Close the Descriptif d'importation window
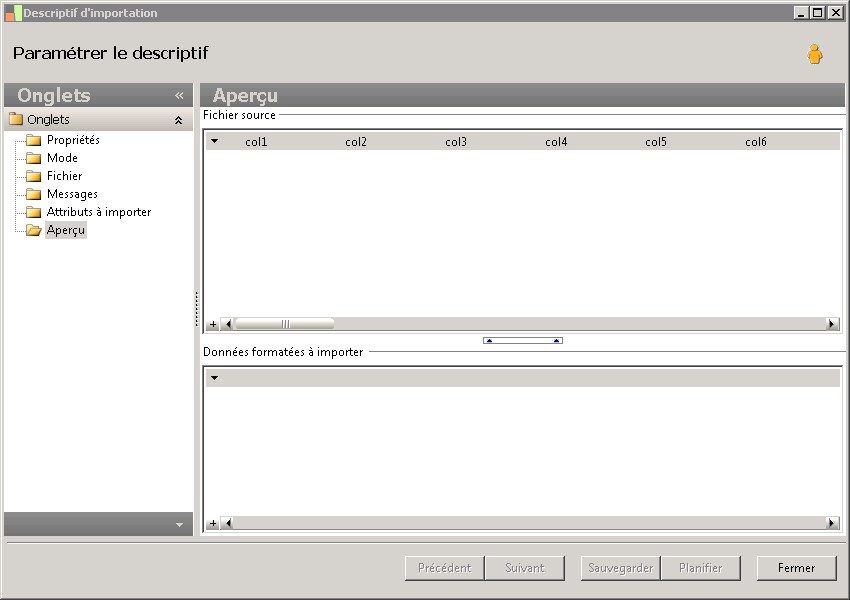 pyautogui.click(x=835, y=12)
